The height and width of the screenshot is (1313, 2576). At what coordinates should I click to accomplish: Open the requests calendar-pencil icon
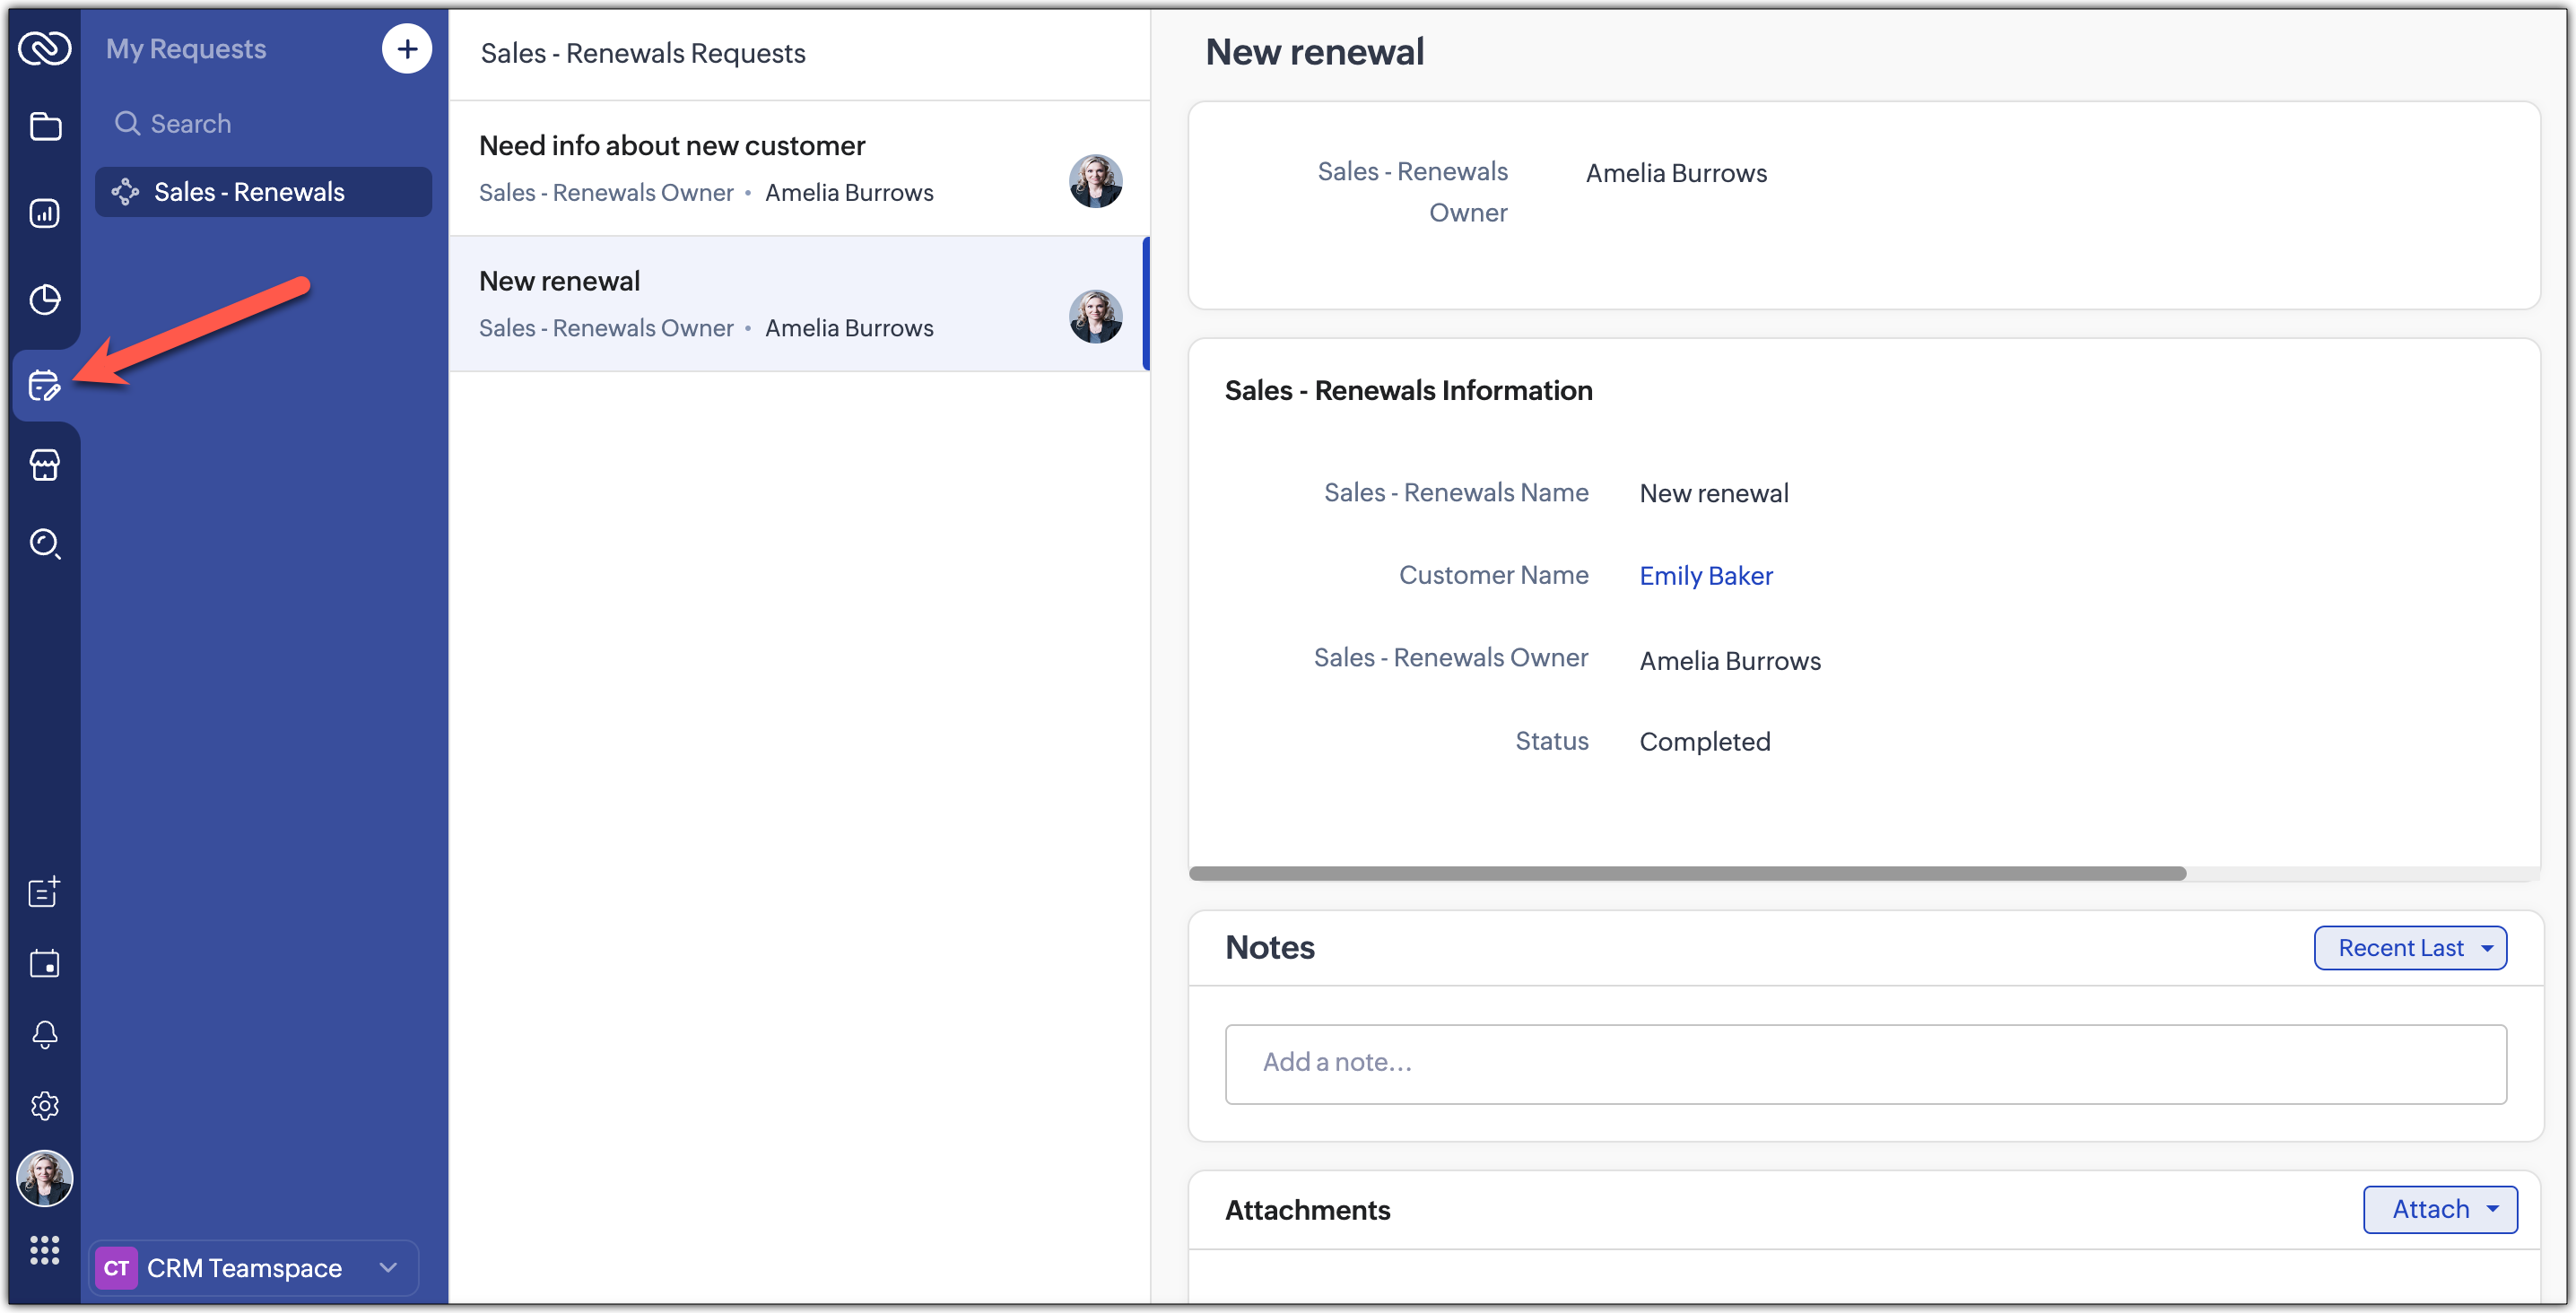pyautogui.click(x=45, y=385)
